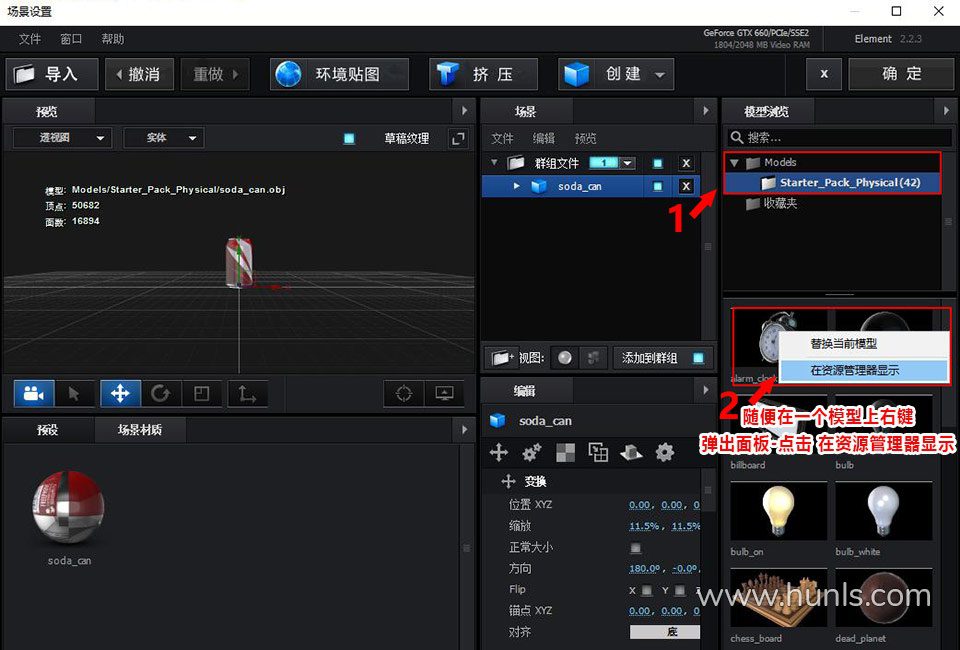Enable the 正常大小 checkbox
Viewport: 960px width, 650px height.
tap(635, 547)
